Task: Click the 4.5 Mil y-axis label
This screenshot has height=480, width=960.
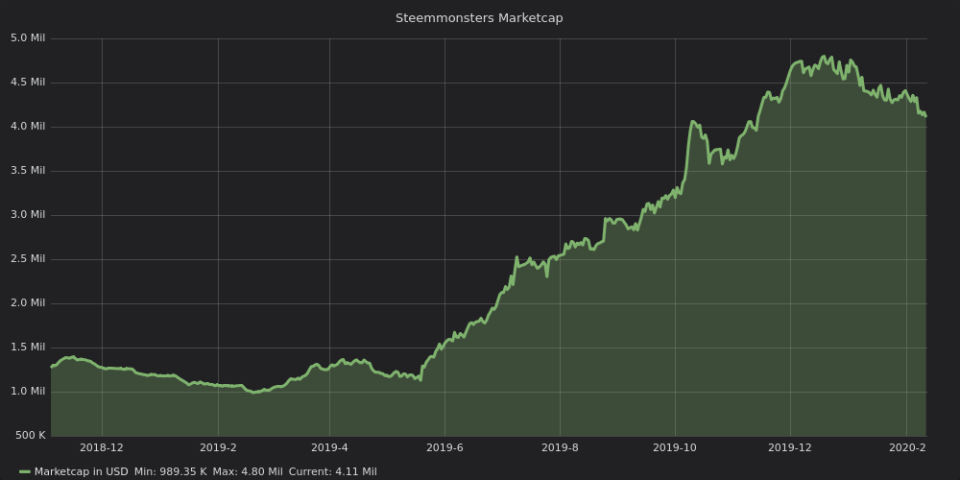Action: (x=28, y=82)
